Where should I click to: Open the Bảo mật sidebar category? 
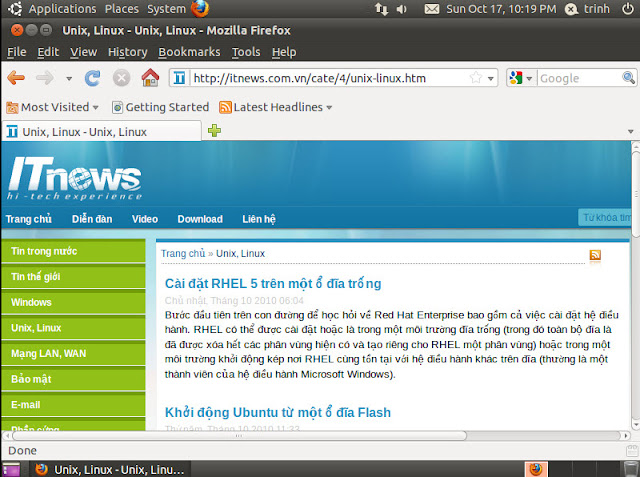(73, 379)
